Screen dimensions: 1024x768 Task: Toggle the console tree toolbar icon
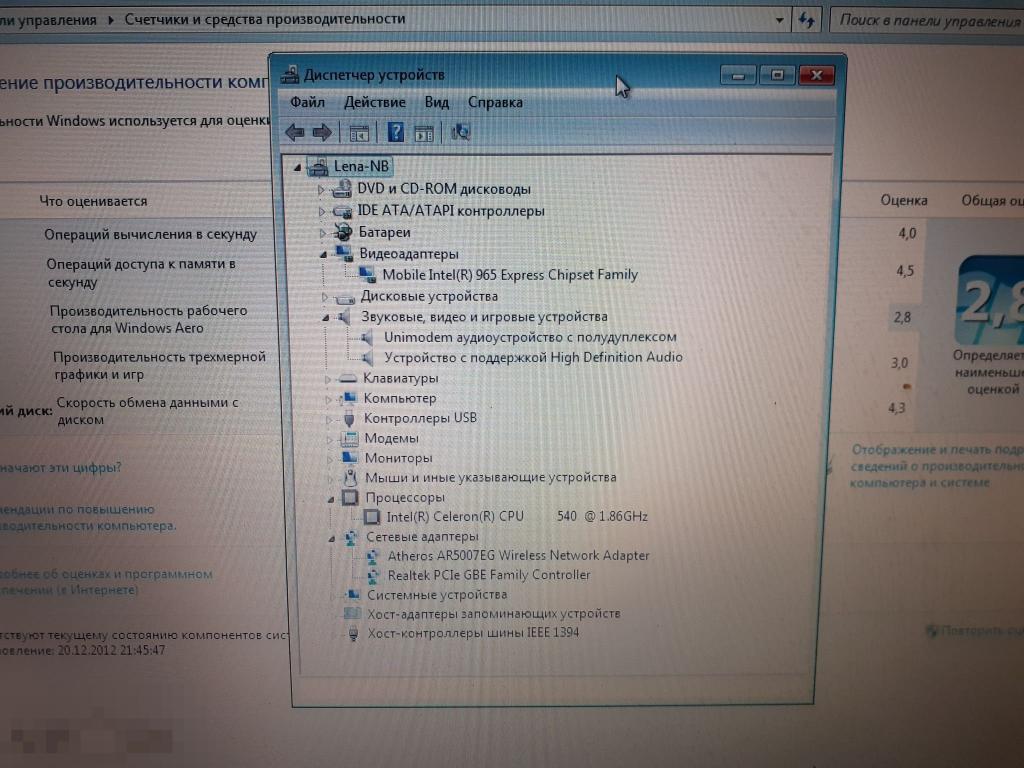coord(359,133)
